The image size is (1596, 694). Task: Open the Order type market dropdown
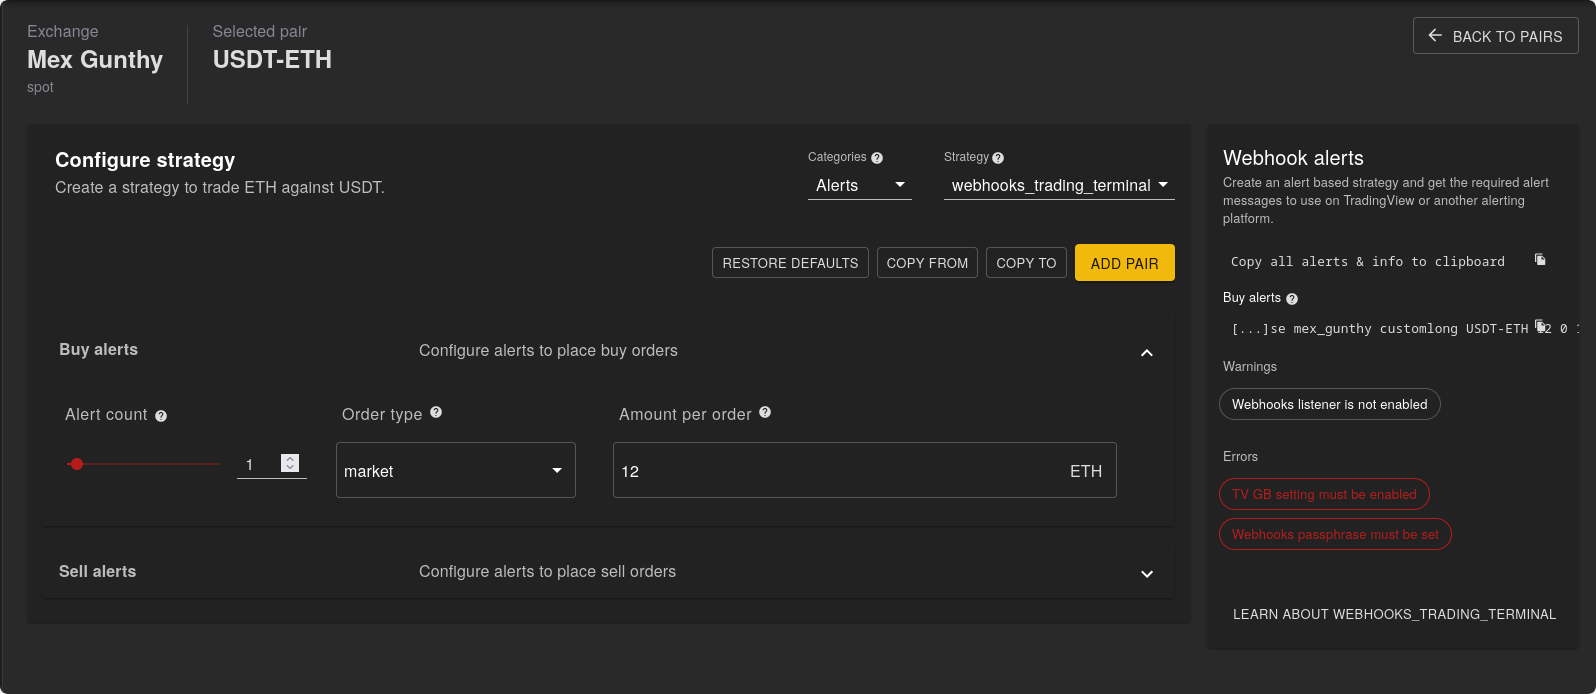(x=456, y=470)
